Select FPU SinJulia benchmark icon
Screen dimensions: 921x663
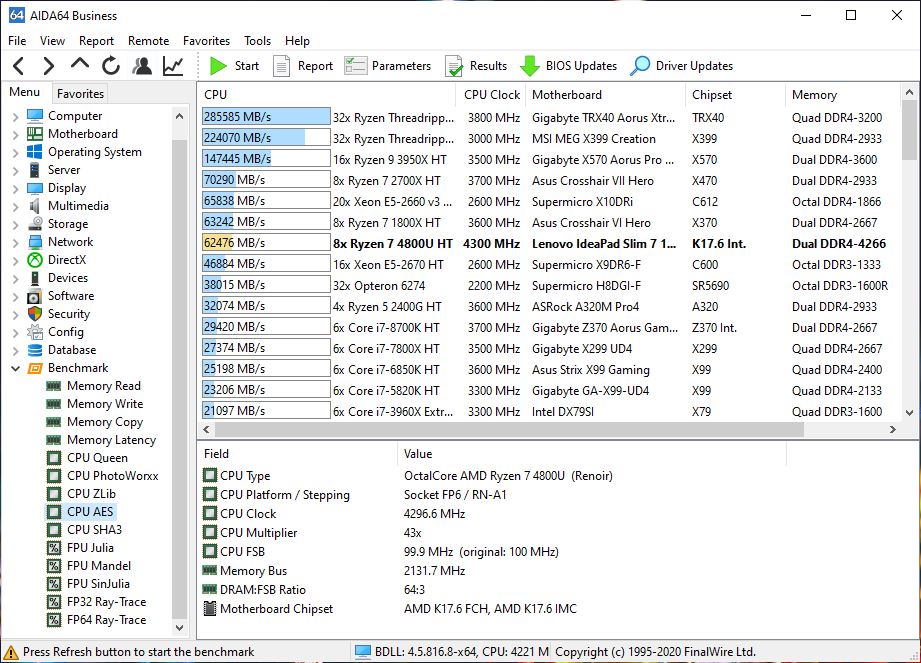tap(53, 584)
